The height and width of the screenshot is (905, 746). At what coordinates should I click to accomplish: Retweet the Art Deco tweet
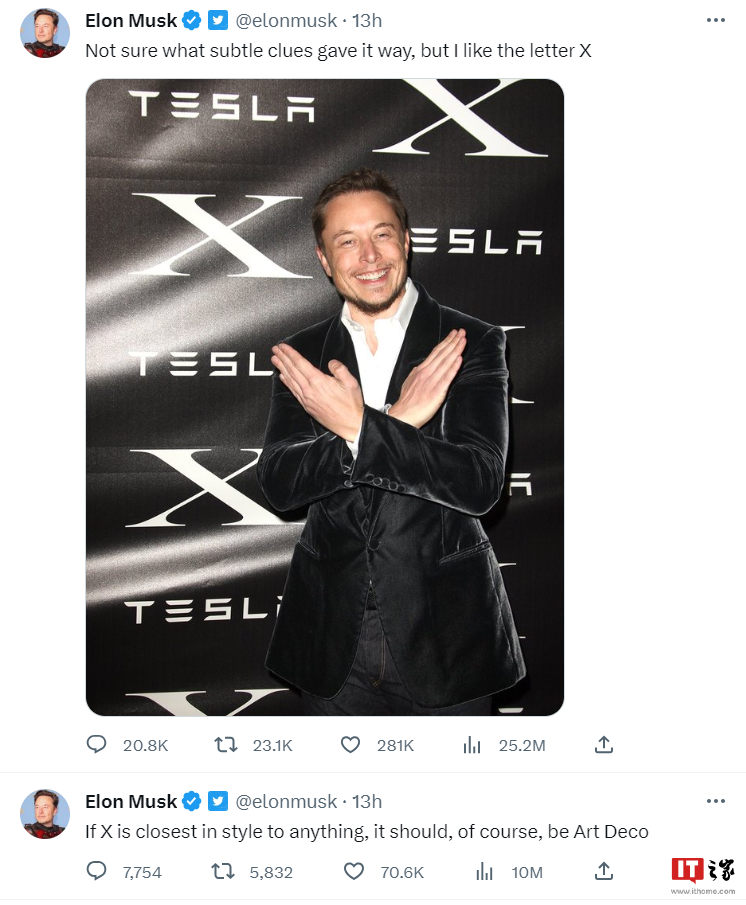point(223,871)
